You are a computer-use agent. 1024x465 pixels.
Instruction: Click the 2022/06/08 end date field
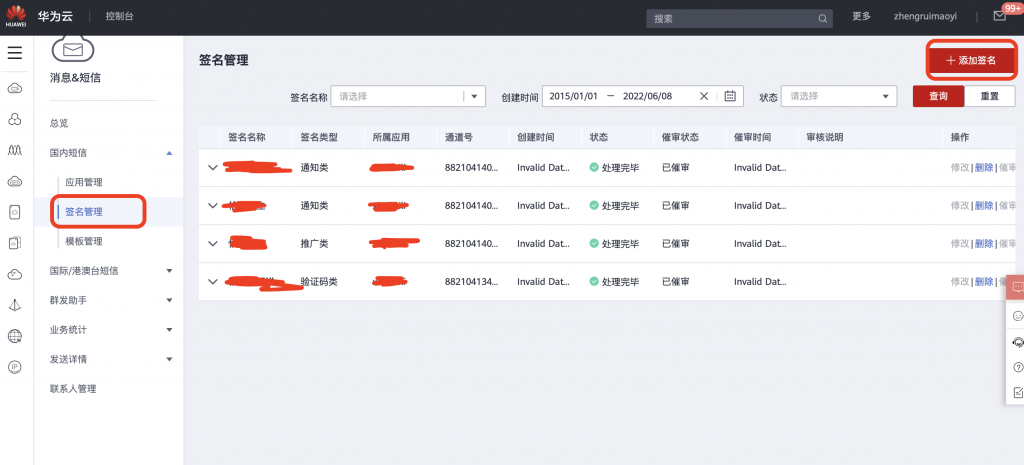[647, 96]
